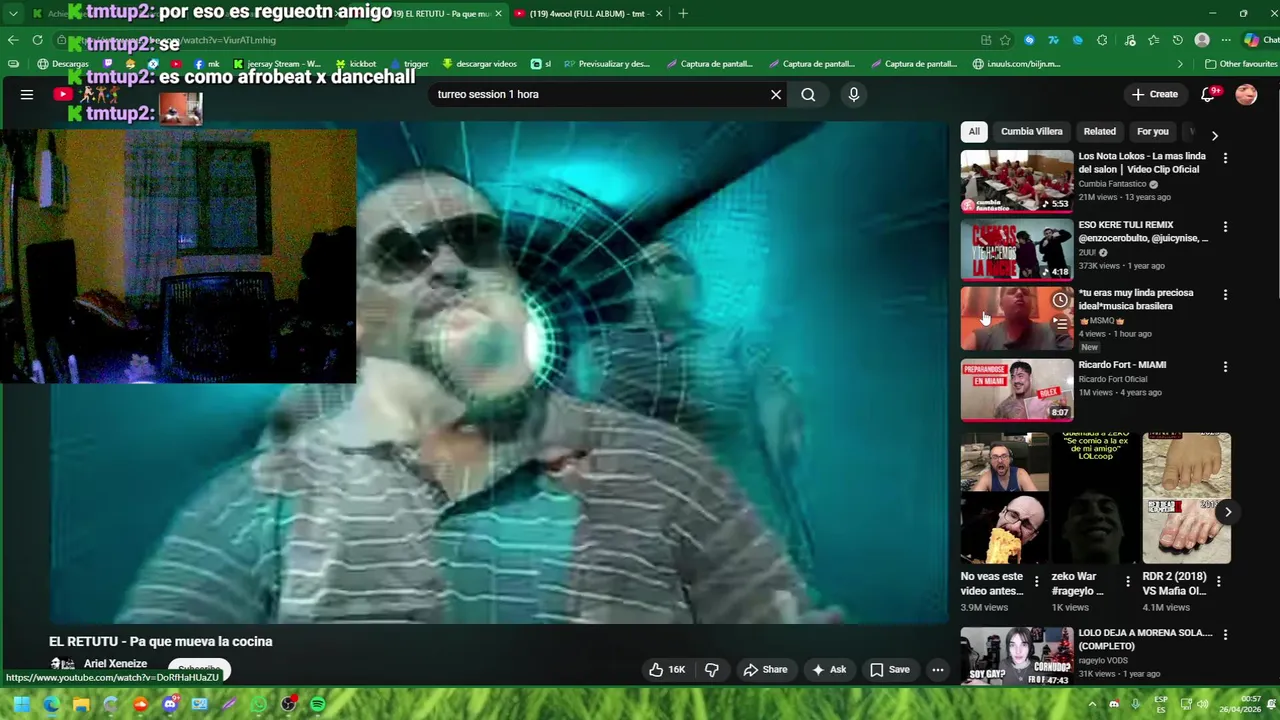The width and height of the screenshot is (1280, 720).
Task: Open the Ariel Xeneize channel link
Action: pos(115,664)
